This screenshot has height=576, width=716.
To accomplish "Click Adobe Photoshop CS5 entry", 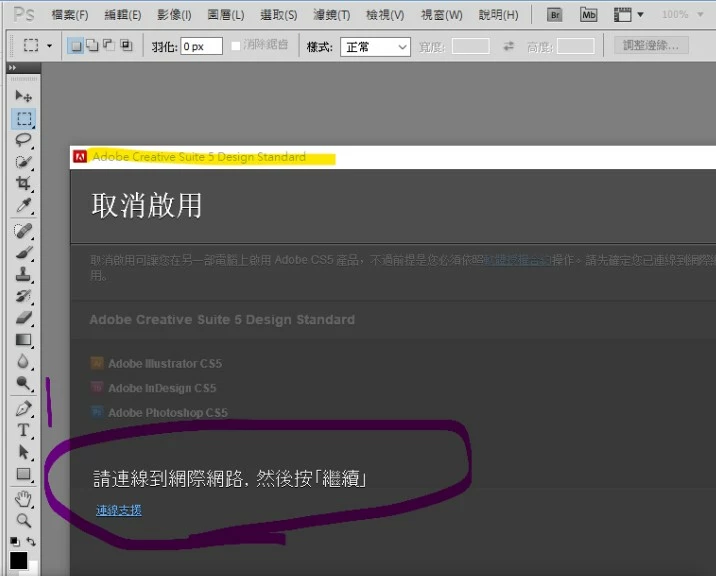I will (159, 412).
